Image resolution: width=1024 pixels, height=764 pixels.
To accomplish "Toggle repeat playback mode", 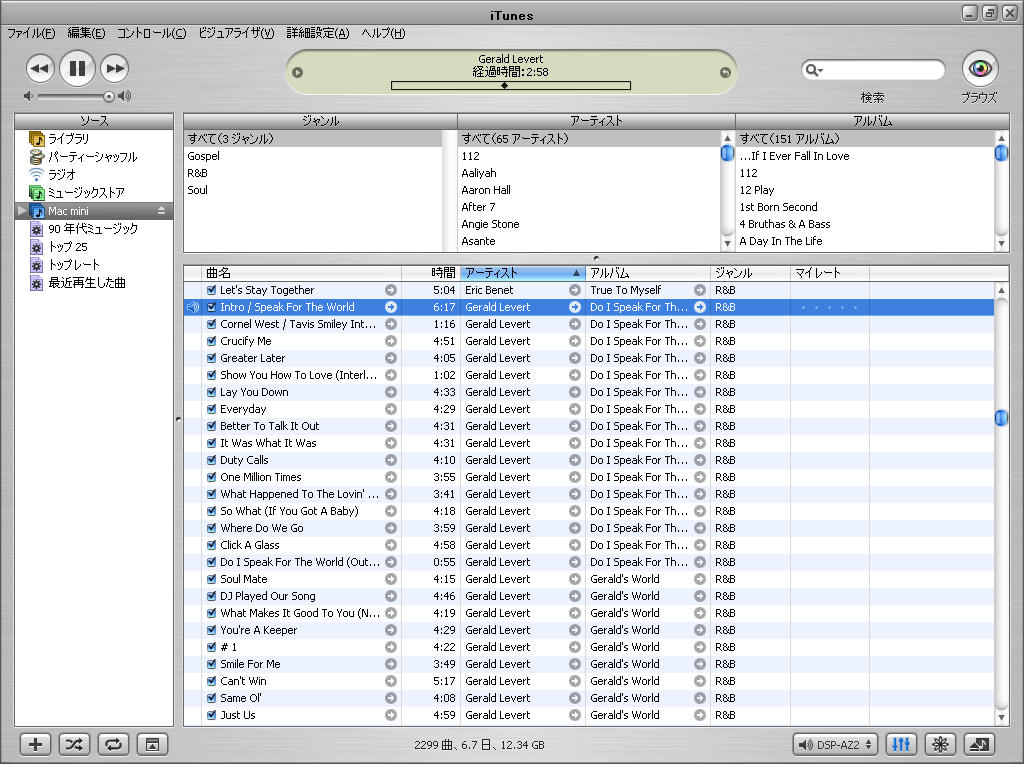I will [113, 744].
